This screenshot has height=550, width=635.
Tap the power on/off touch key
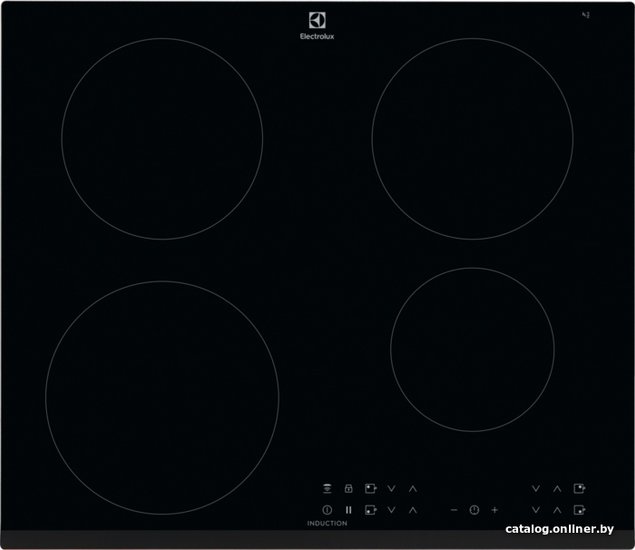(x=327, y=510)
